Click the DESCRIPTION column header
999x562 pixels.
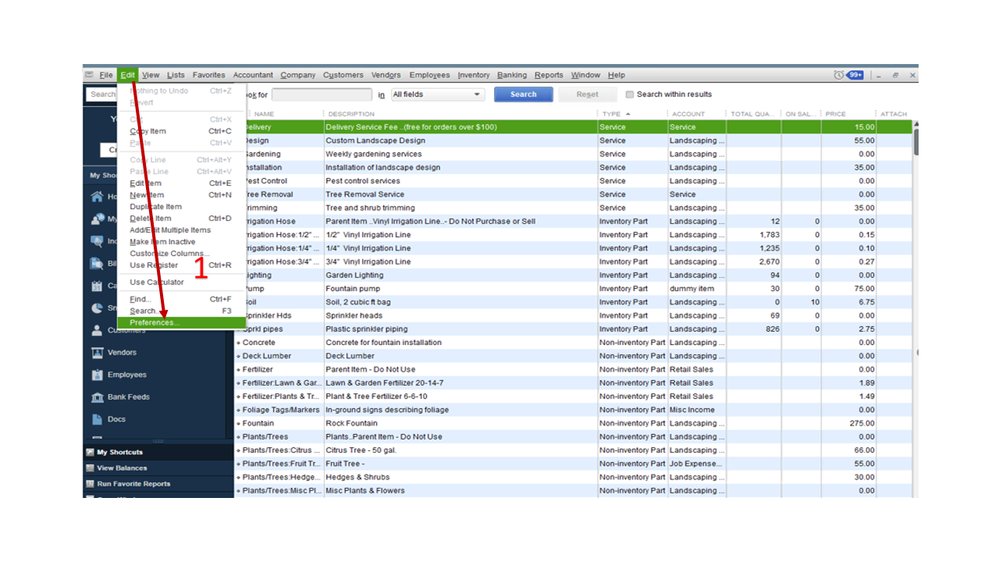pos(351,114)
